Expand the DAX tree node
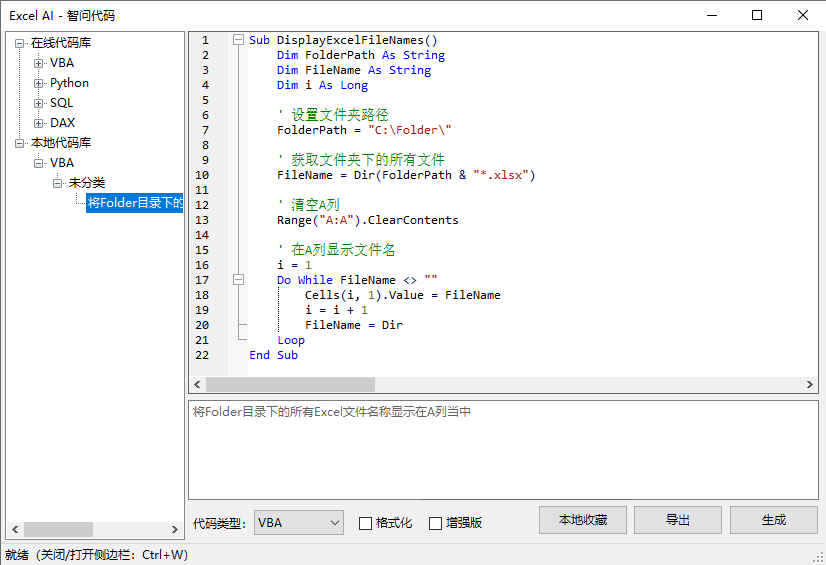The height and width of the screenshot is (565, 826). [x=38, y=123]
